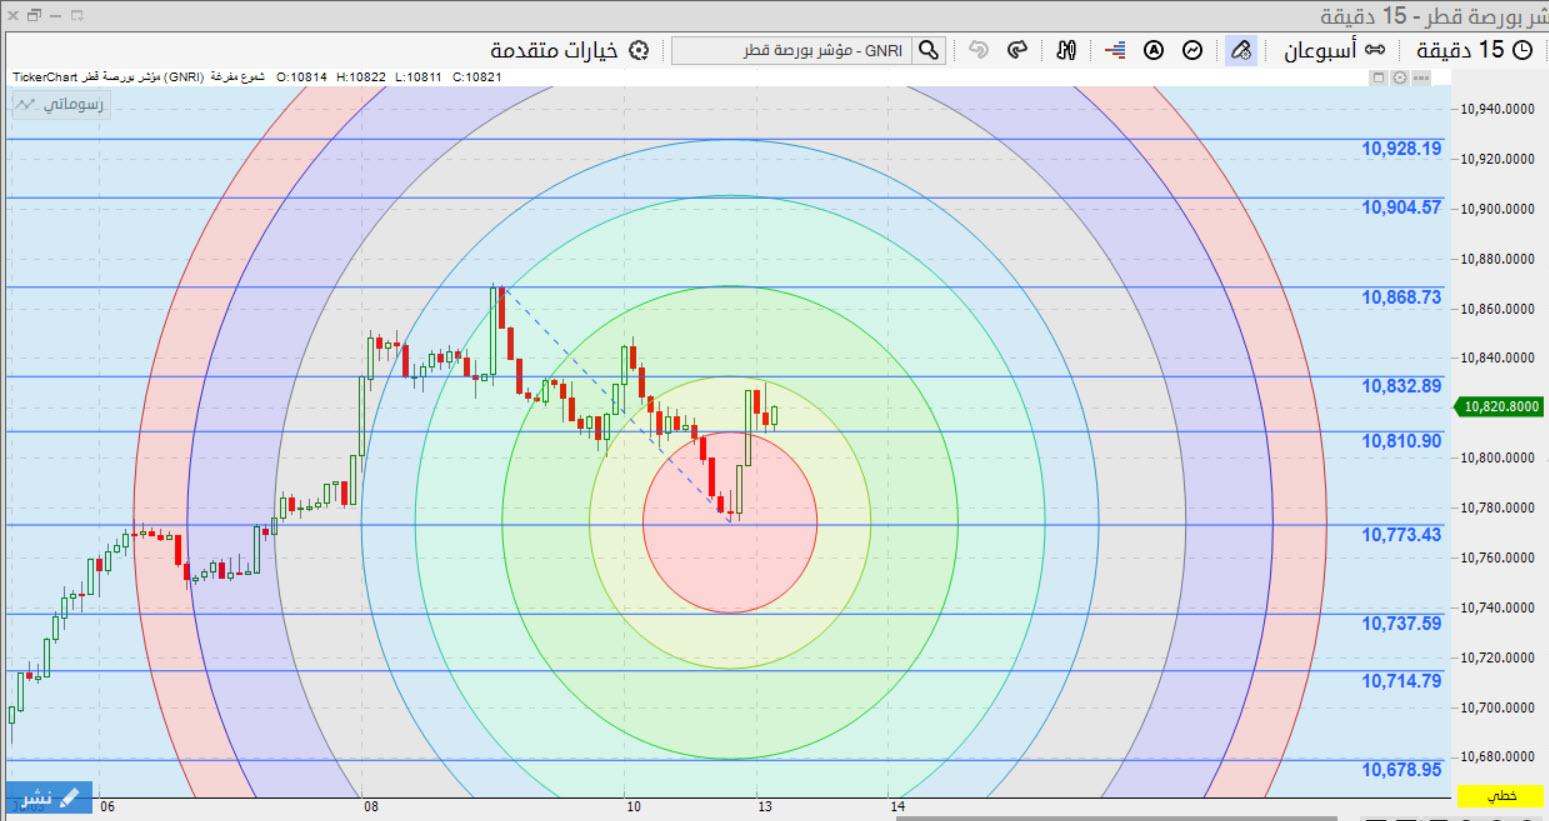Click the window detach icon in title bar
The image size is (1549, 821).
tap(77, 15)
